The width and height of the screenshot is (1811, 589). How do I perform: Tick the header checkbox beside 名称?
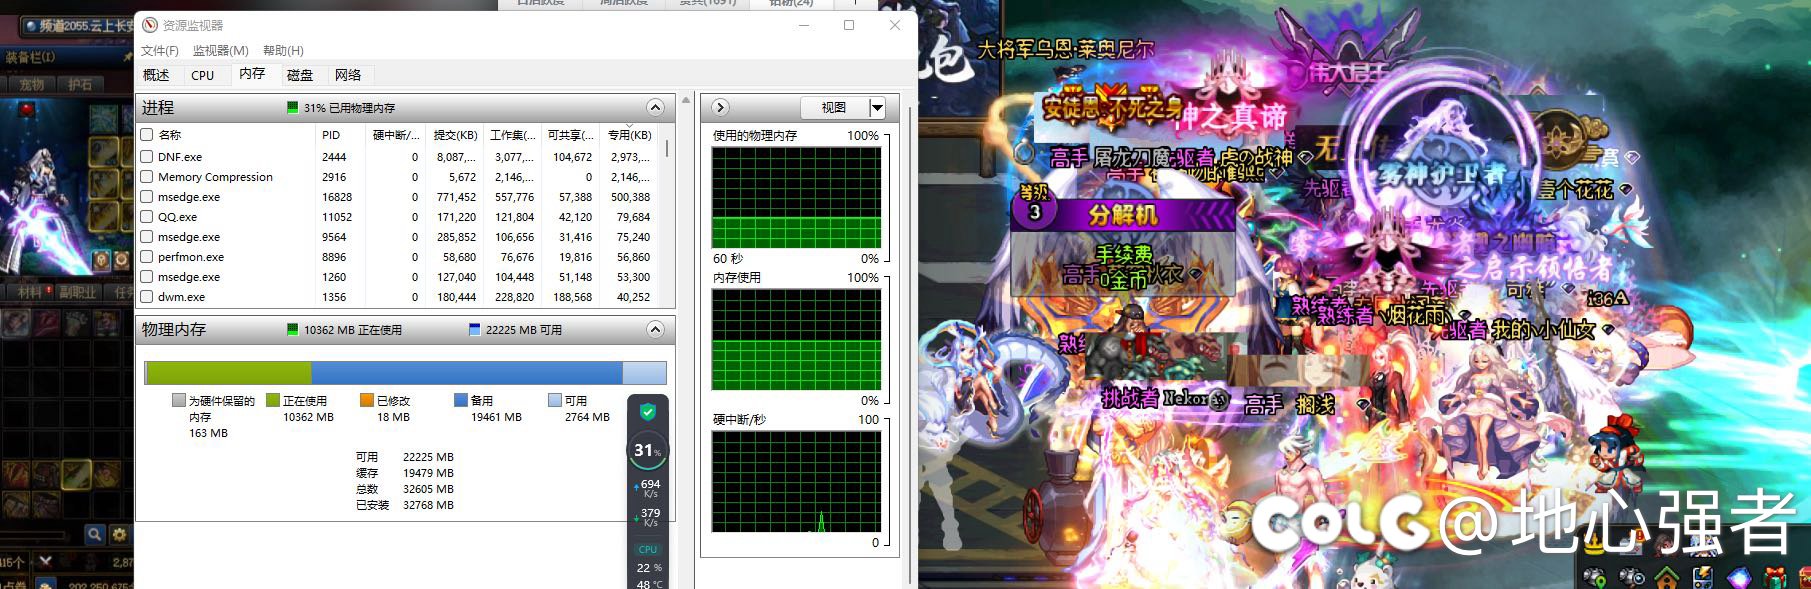point(147,135)
